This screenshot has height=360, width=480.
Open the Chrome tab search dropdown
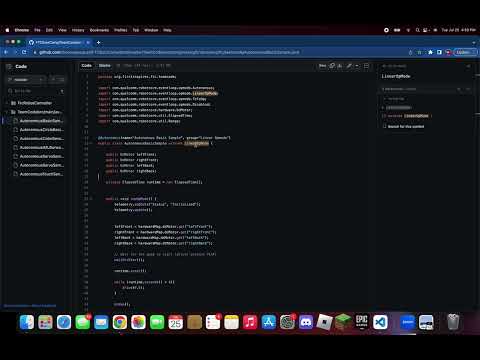coord(474,42)
